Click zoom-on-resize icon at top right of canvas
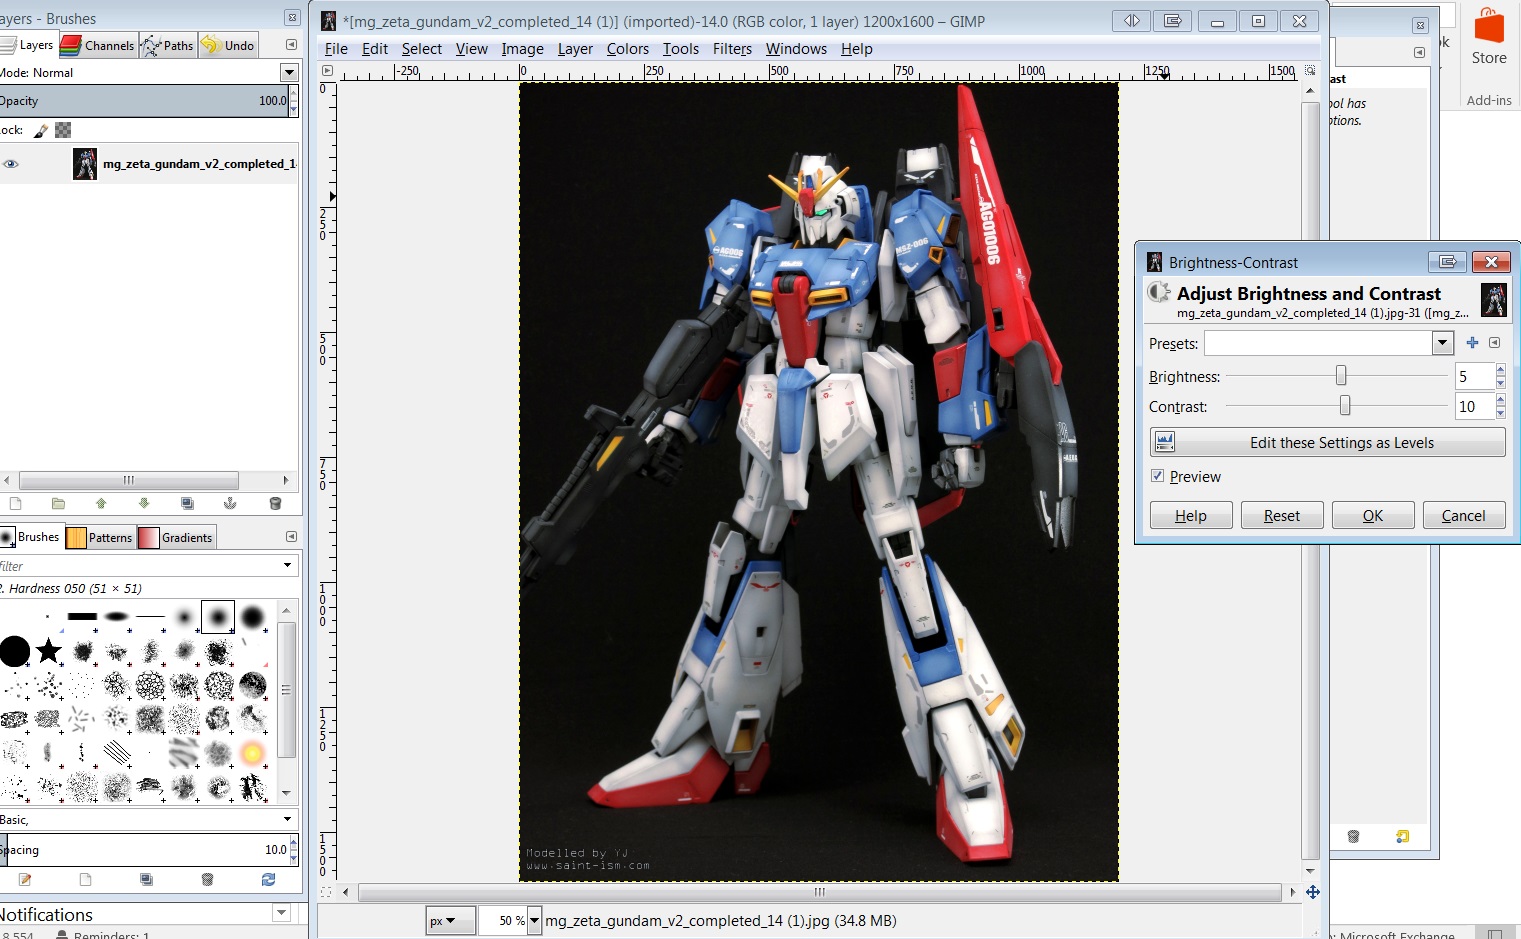The width and height of the screenshot is (1521, 939). [1310, 71]
